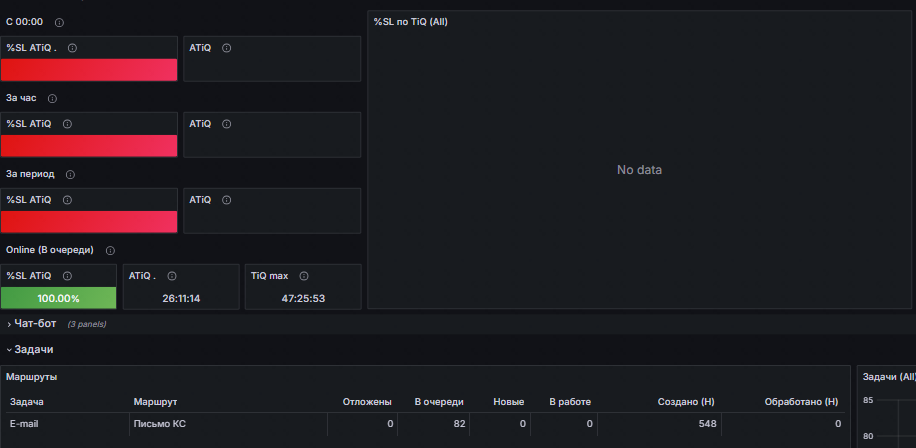Click the red %SL ATiQ bar under С 00:00
The image size is (916, 448).
point(89,70)
